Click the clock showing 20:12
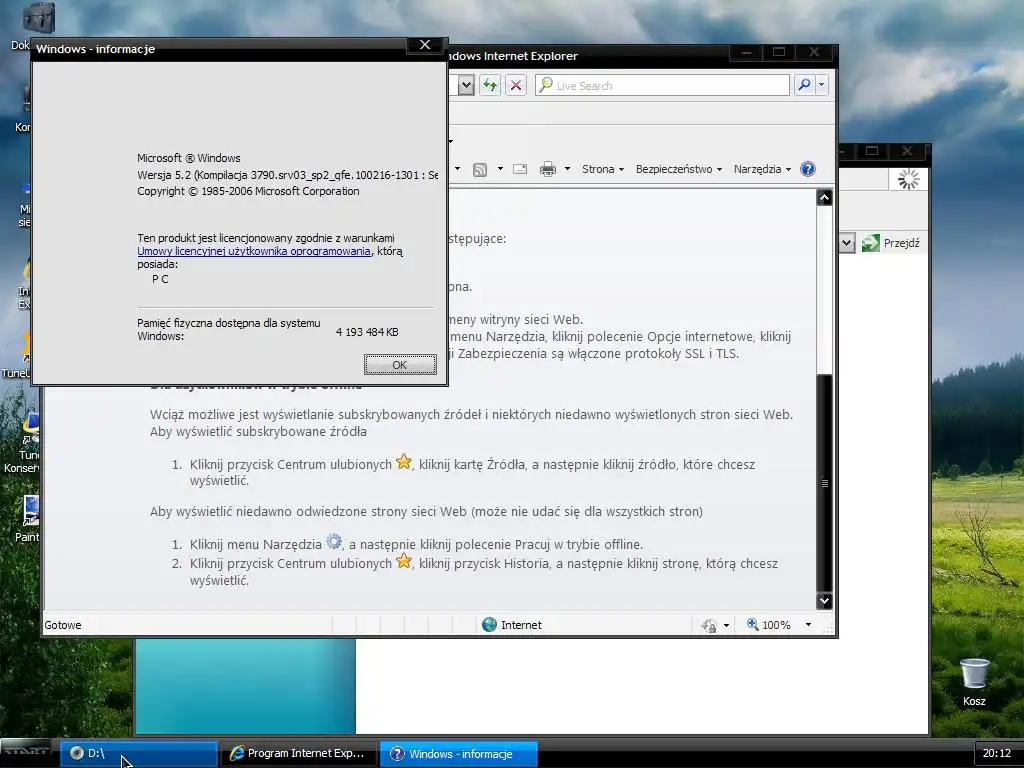The height and width of the screenshot is (768, 1024). [x=997, y=753]
